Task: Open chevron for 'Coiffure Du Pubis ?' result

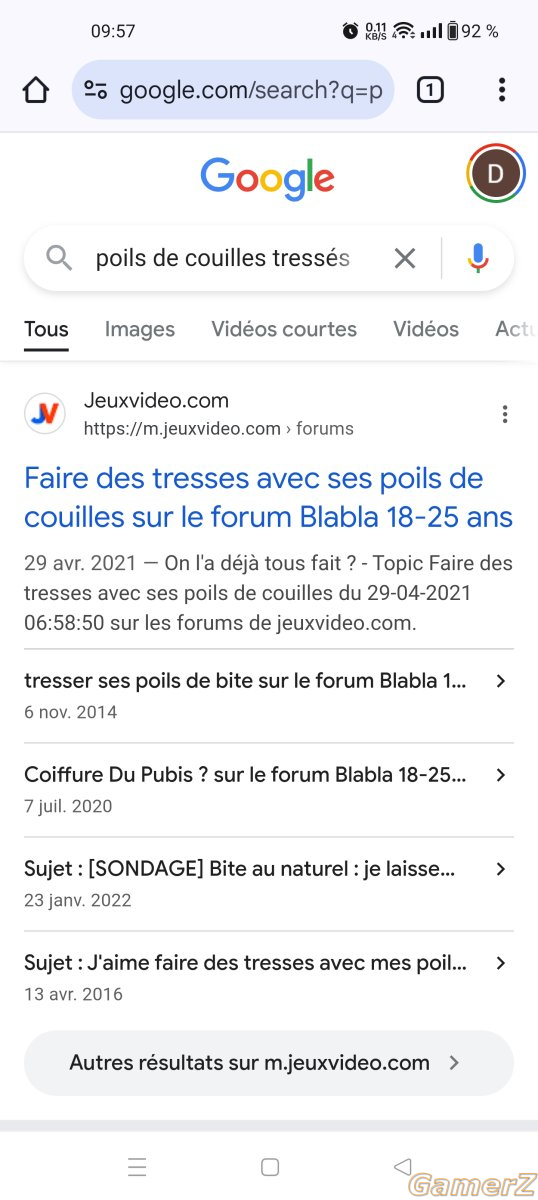Action: pos(501,775)
